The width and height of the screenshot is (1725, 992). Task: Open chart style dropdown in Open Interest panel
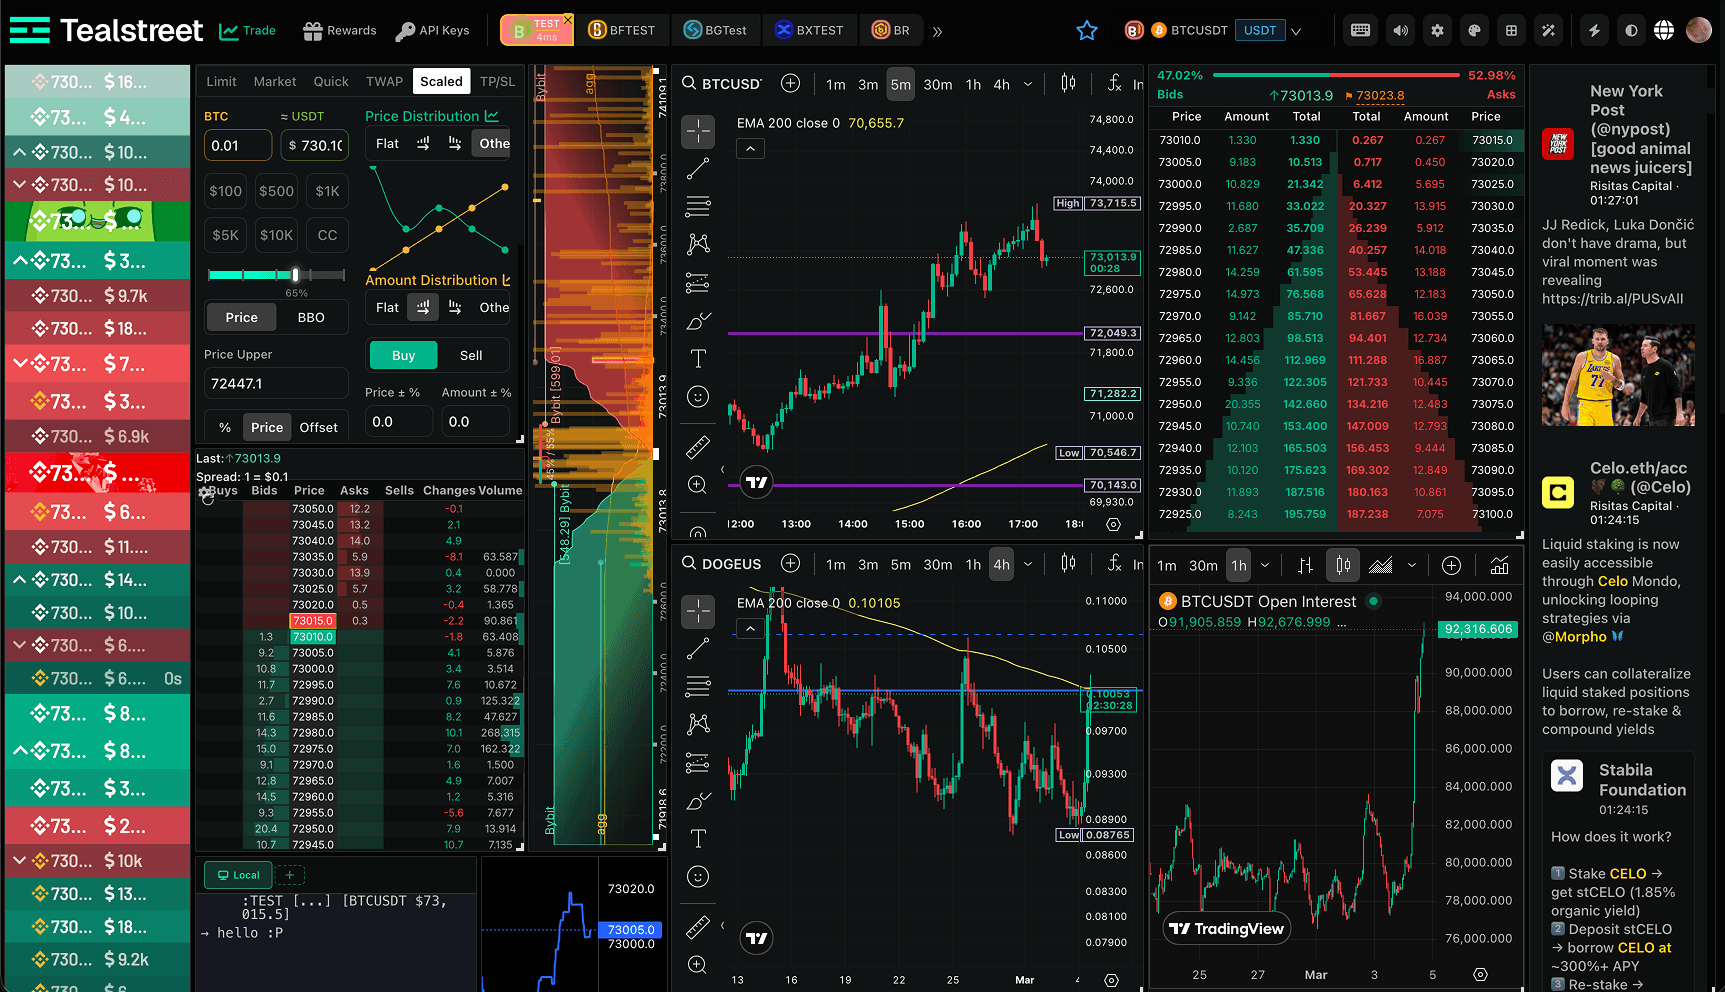(x=1412, y=566)
